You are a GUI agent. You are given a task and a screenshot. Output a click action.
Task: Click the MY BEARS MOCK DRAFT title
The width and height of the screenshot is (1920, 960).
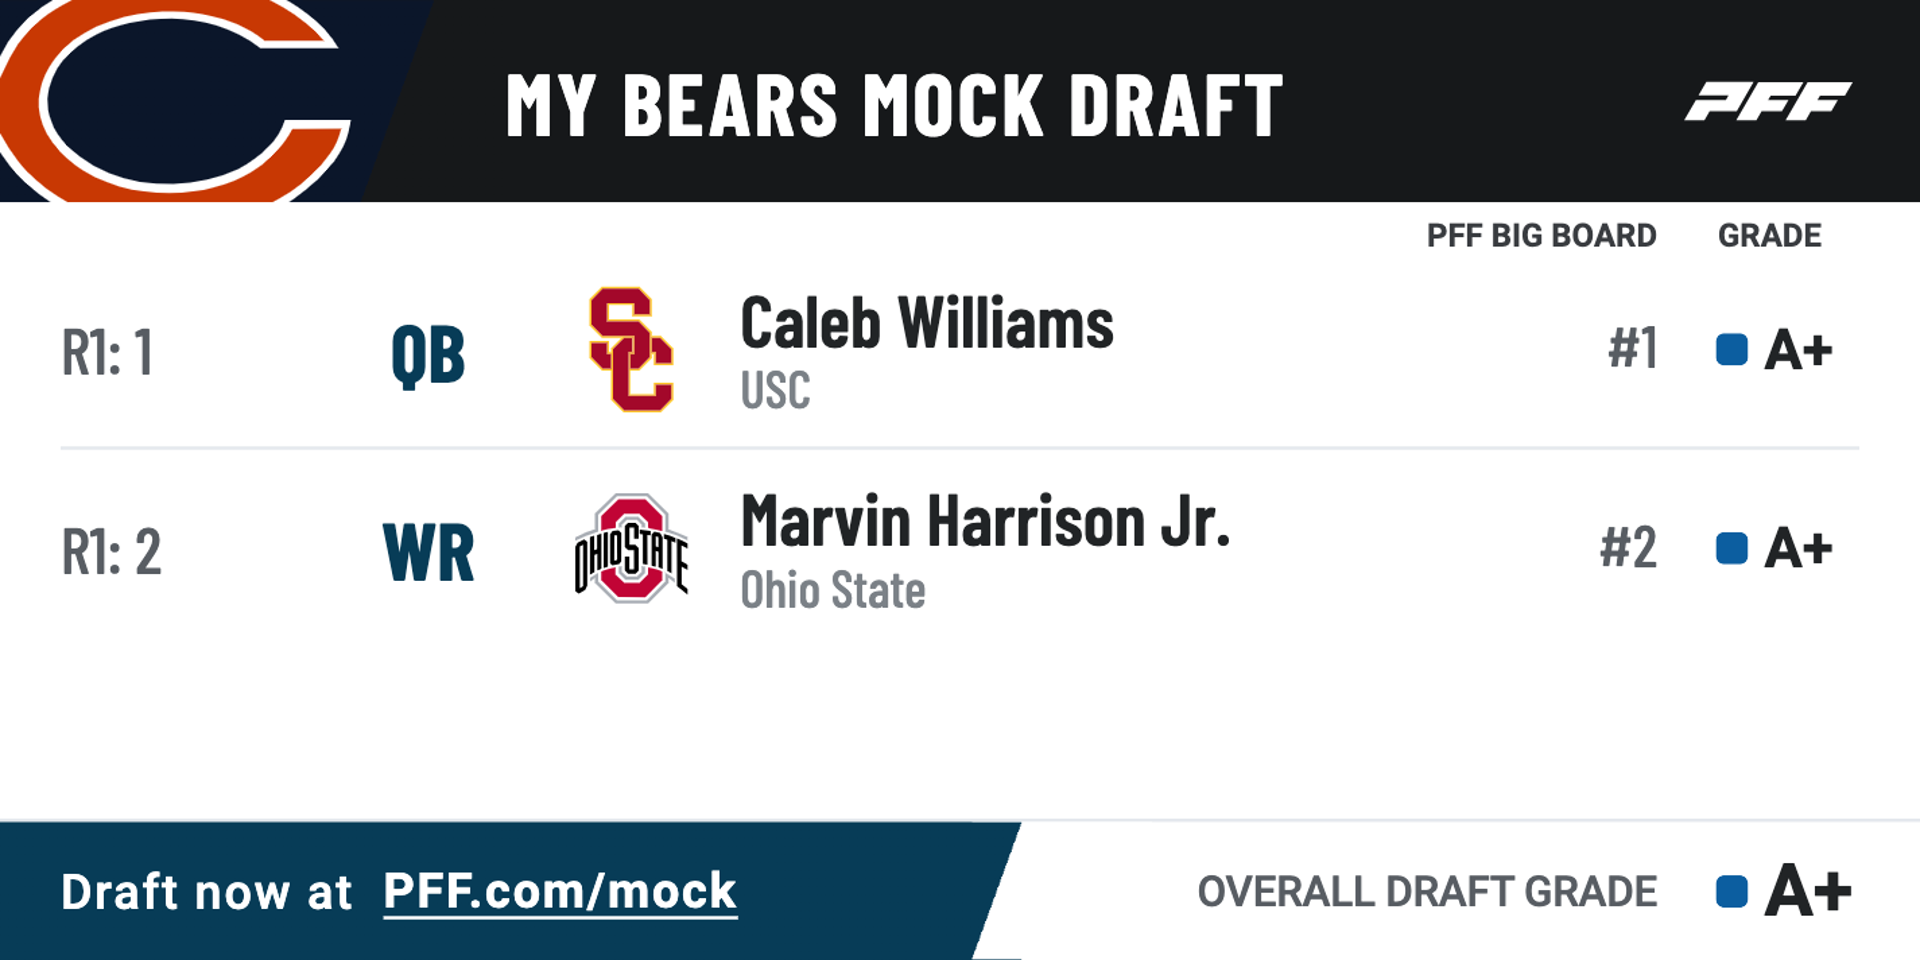tap(894, 105)
